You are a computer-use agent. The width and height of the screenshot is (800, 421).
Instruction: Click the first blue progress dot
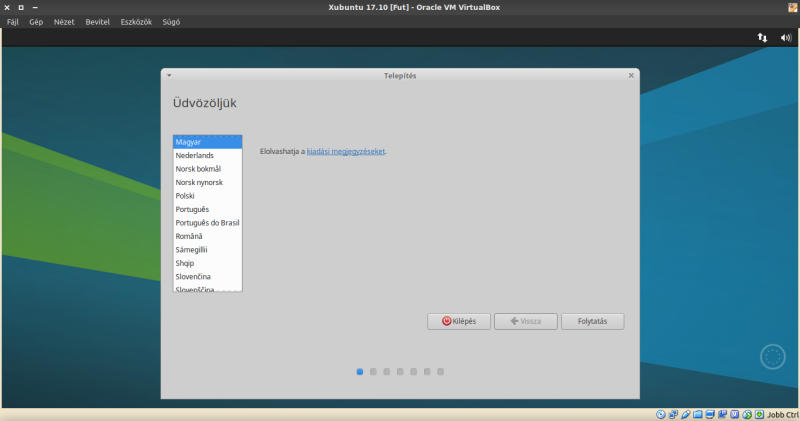tap(360, 371)
